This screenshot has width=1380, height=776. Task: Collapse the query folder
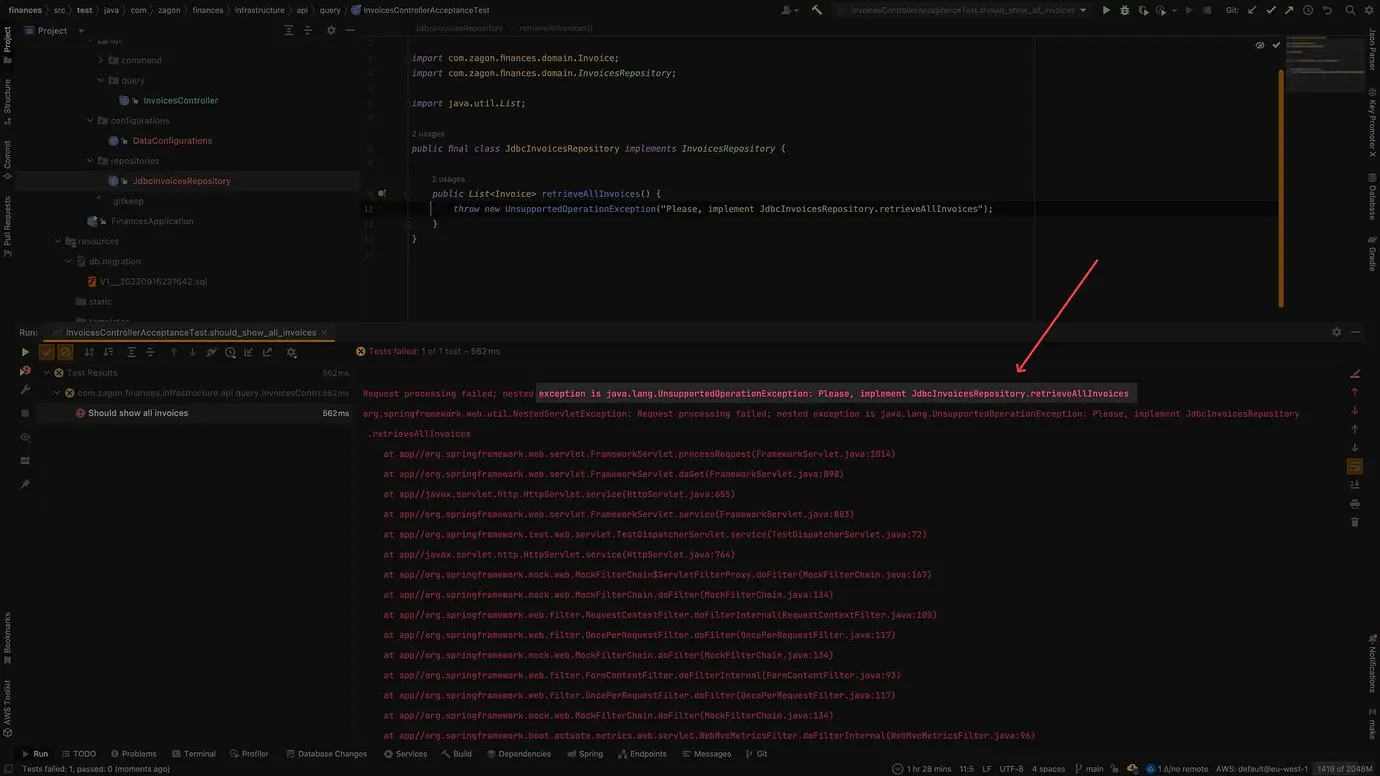coord(100,81)
